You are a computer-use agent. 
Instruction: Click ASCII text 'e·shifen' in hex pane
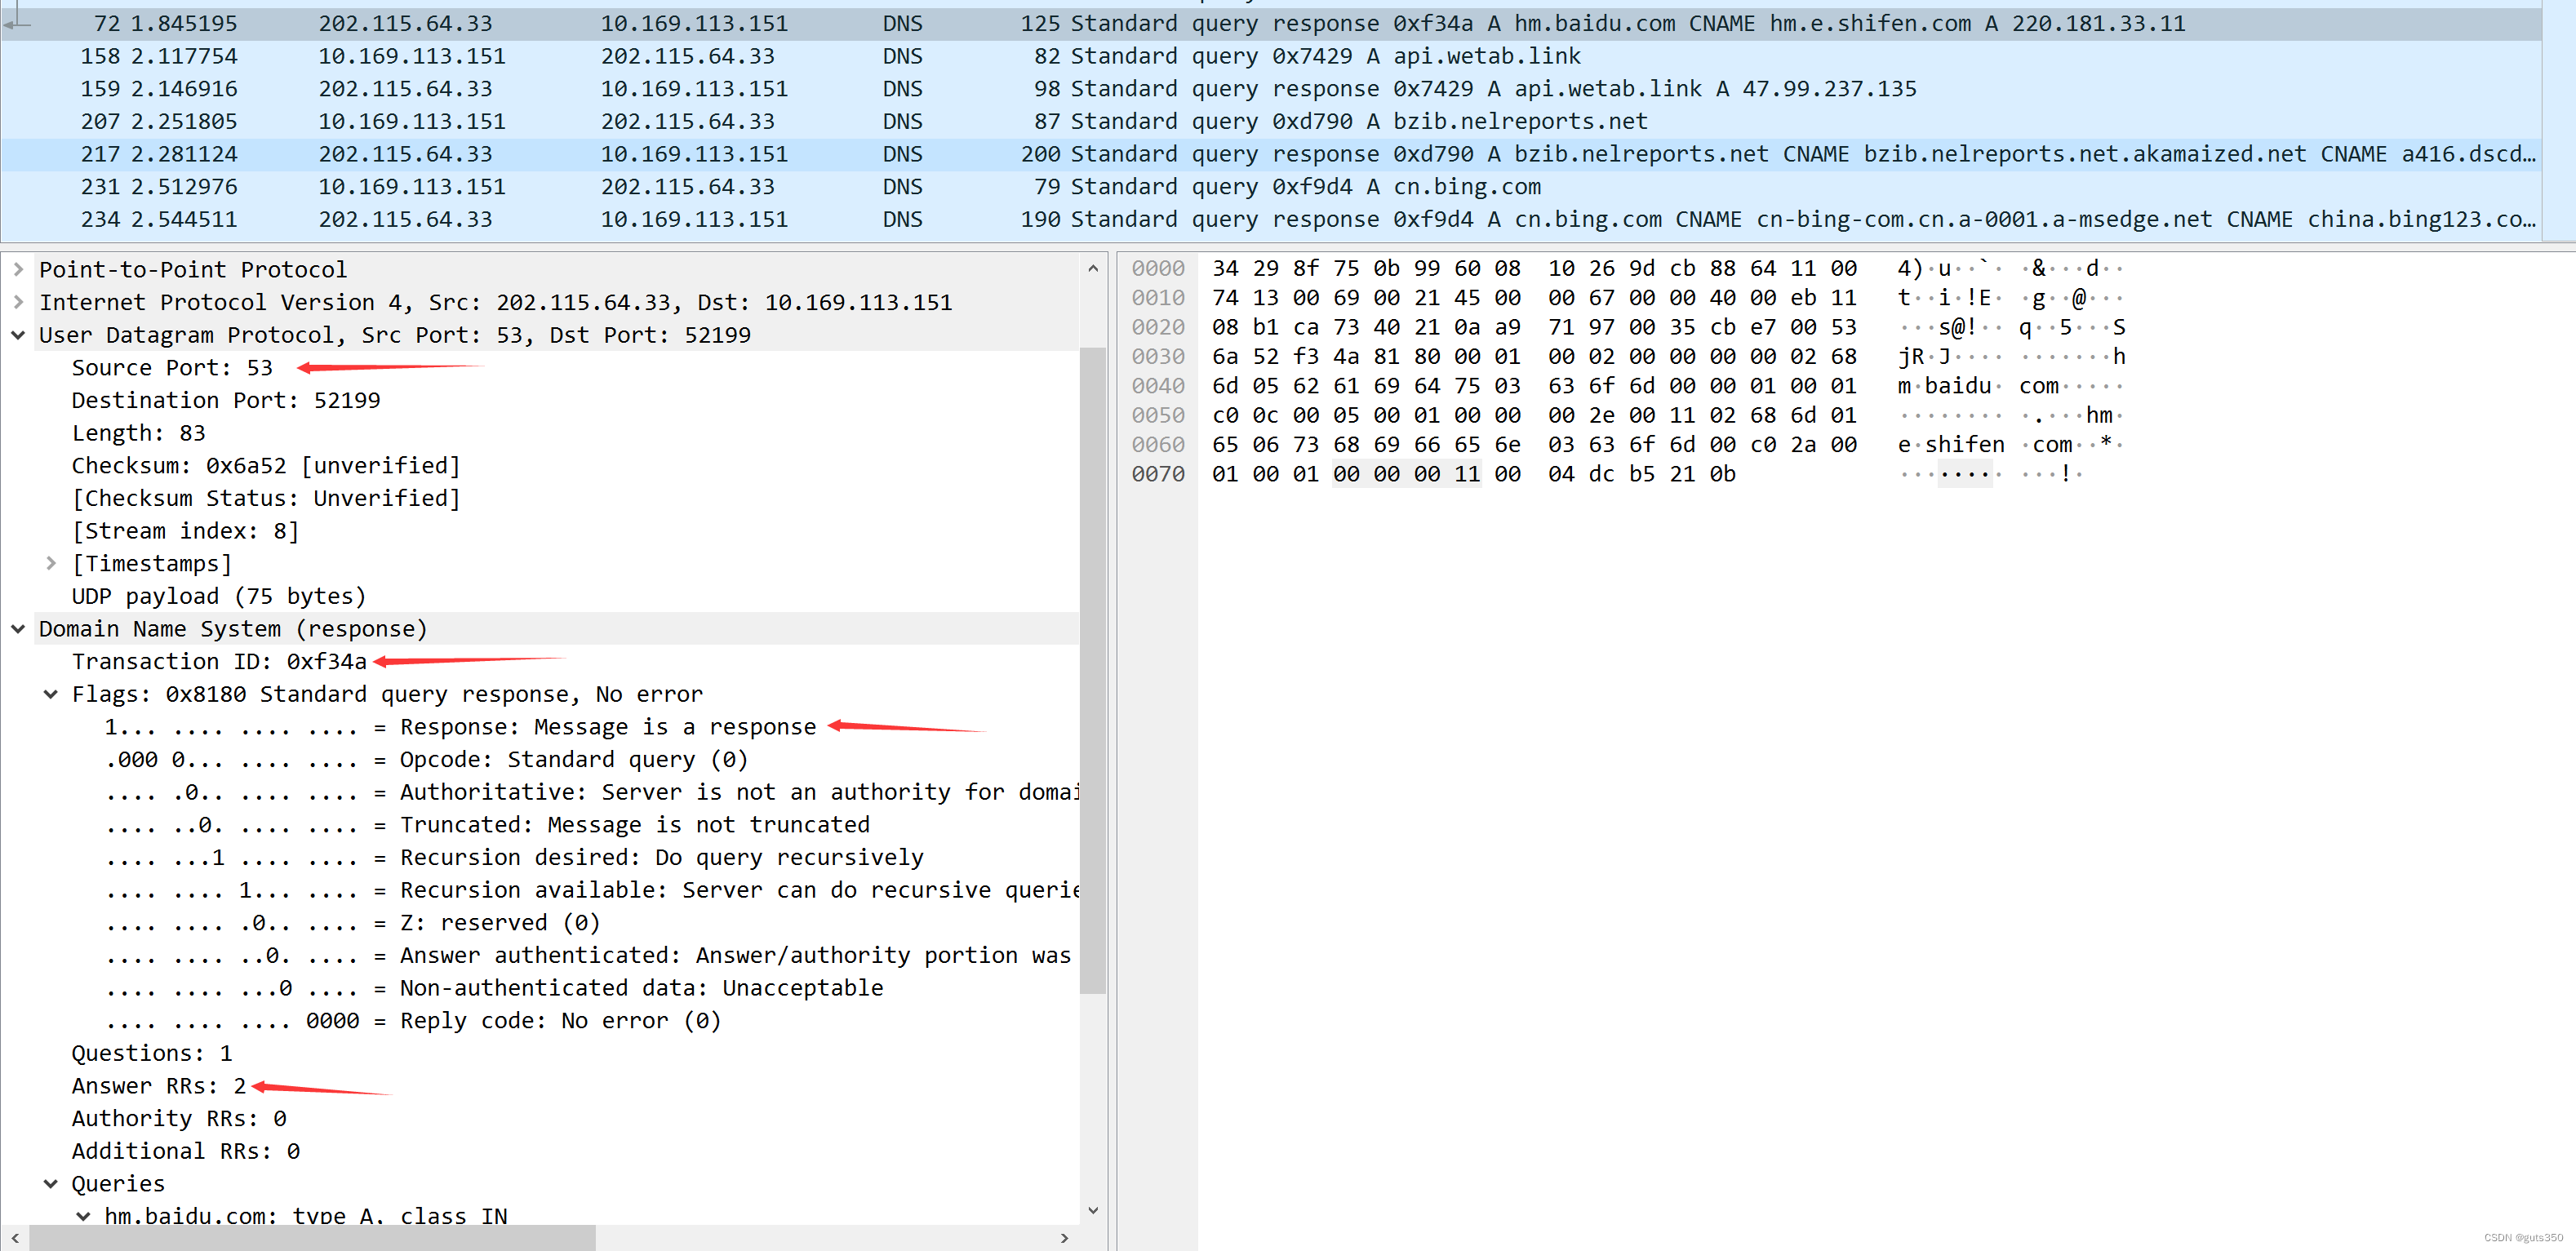(1951, 445)
